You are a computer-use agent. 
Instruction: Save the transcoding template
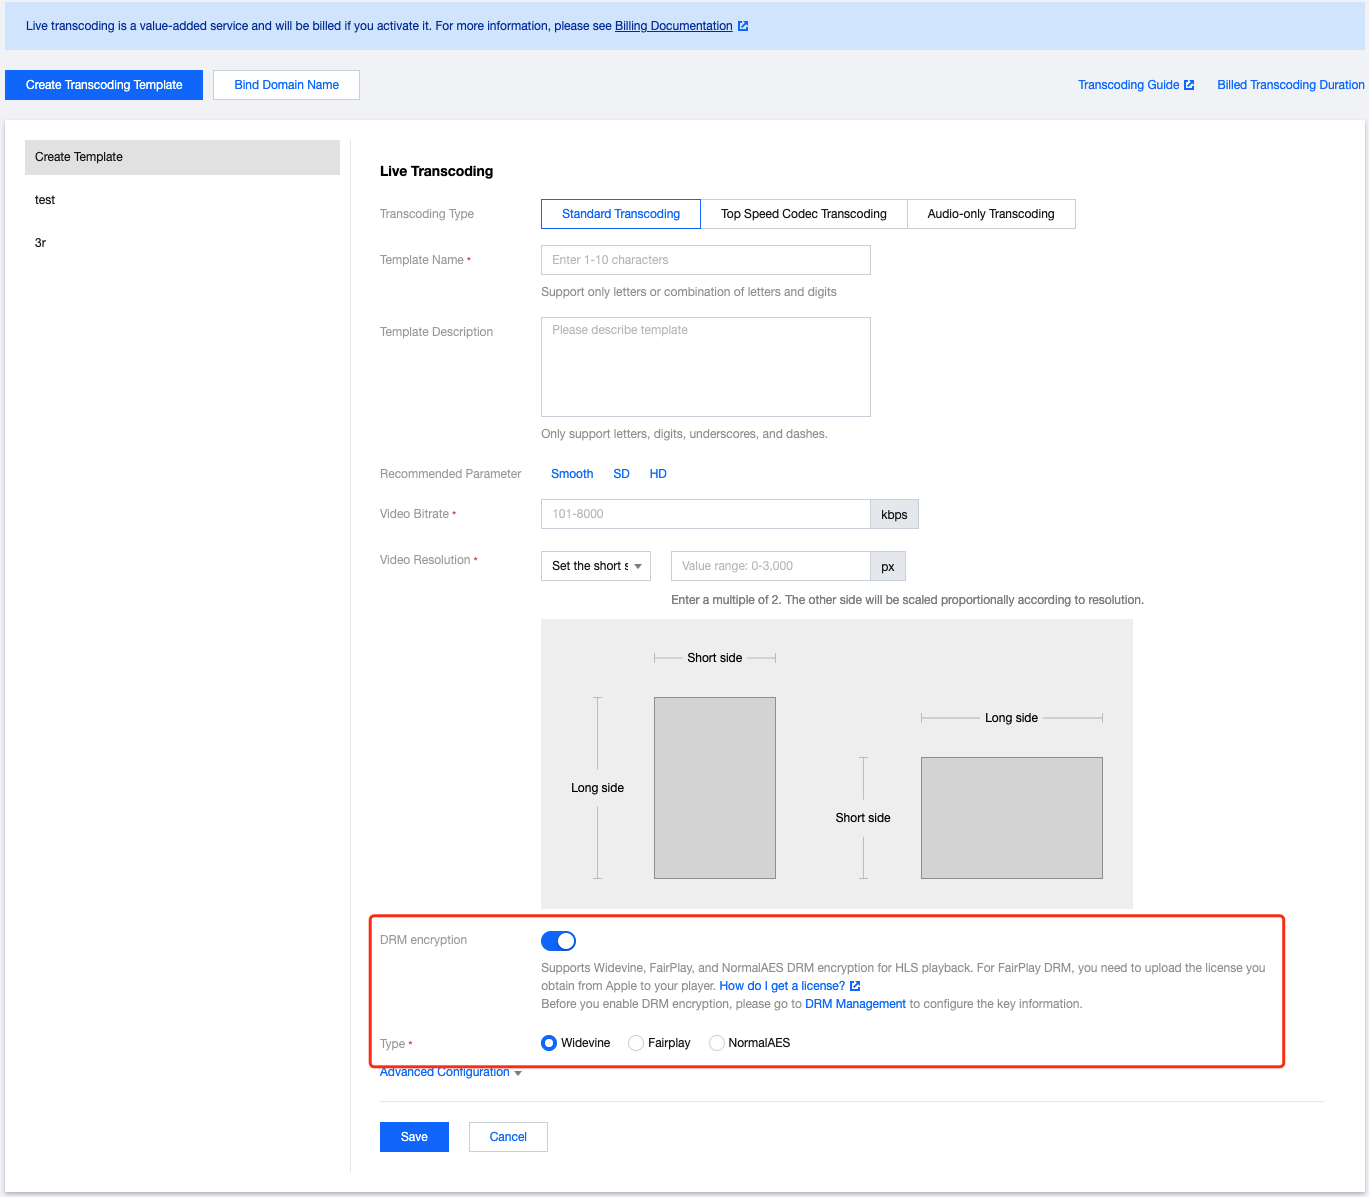coord(414,1137)
